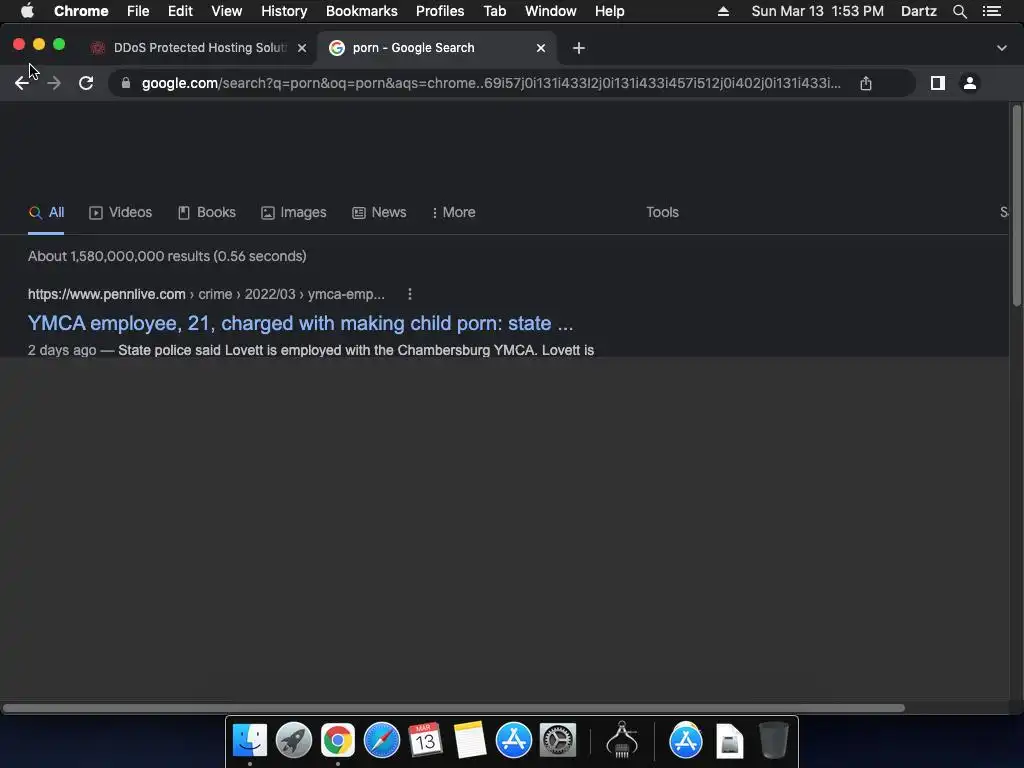Open the Profiles menu

point(440,11)
